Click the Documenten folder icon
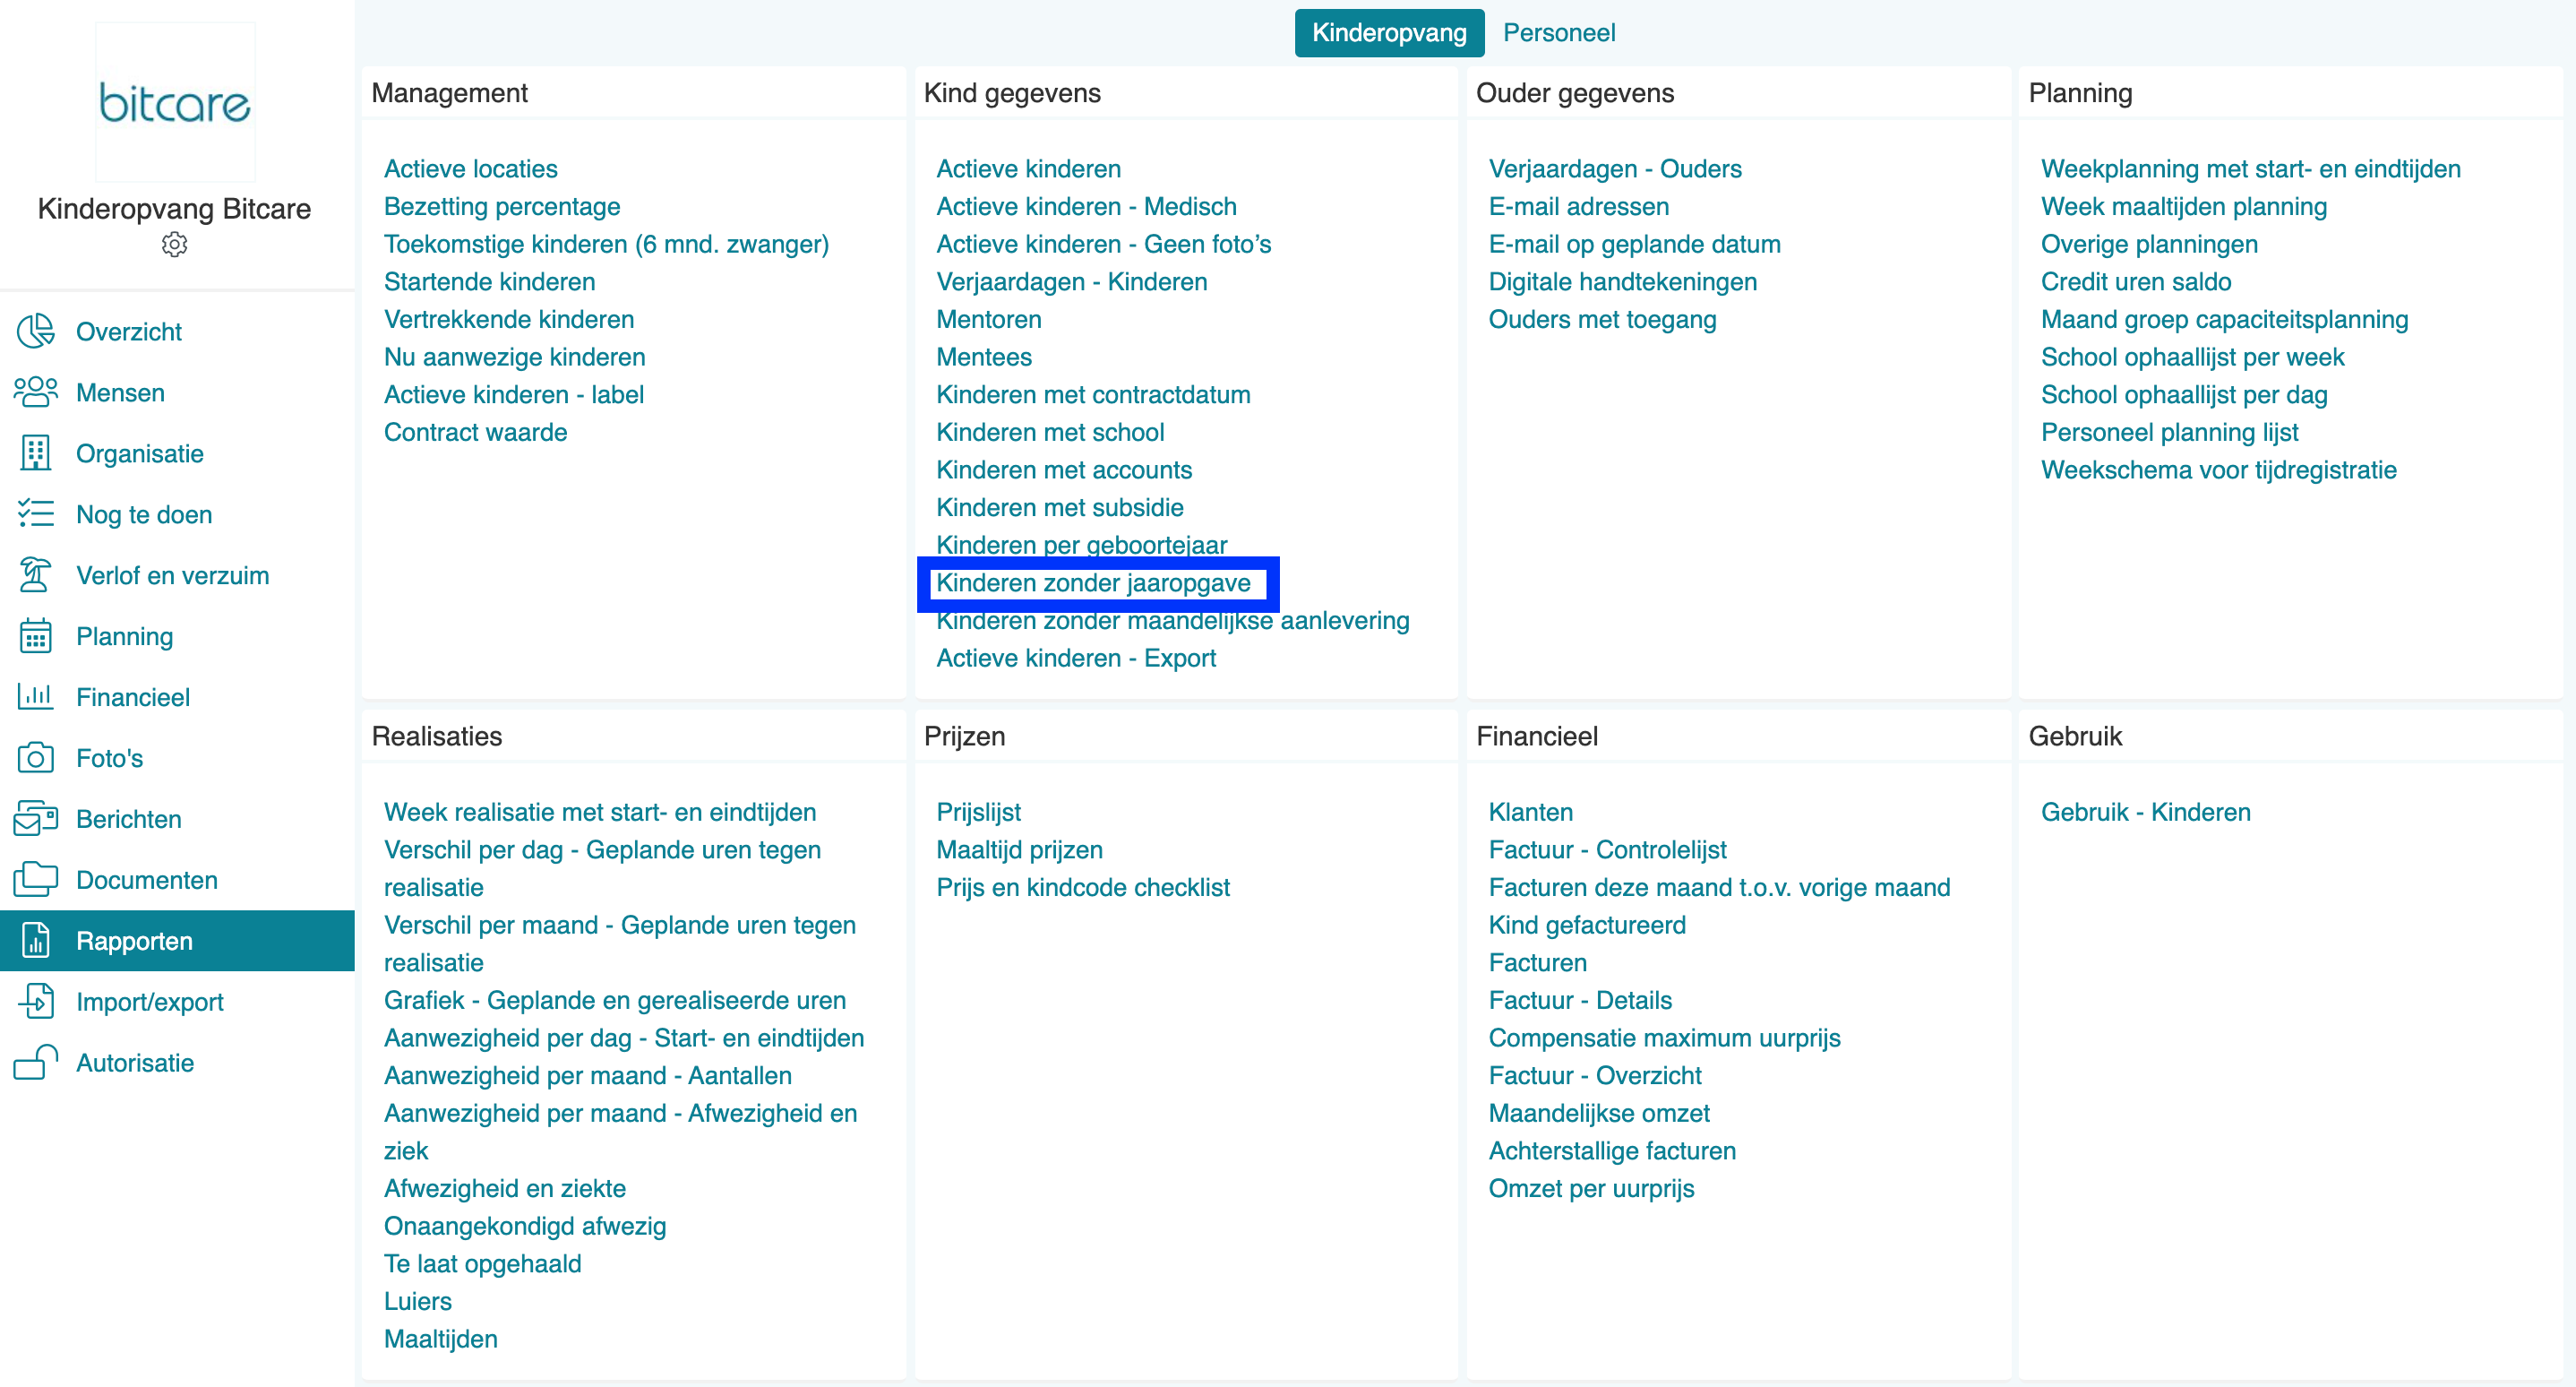The image size is (2576, 1387). coord(36,880)
